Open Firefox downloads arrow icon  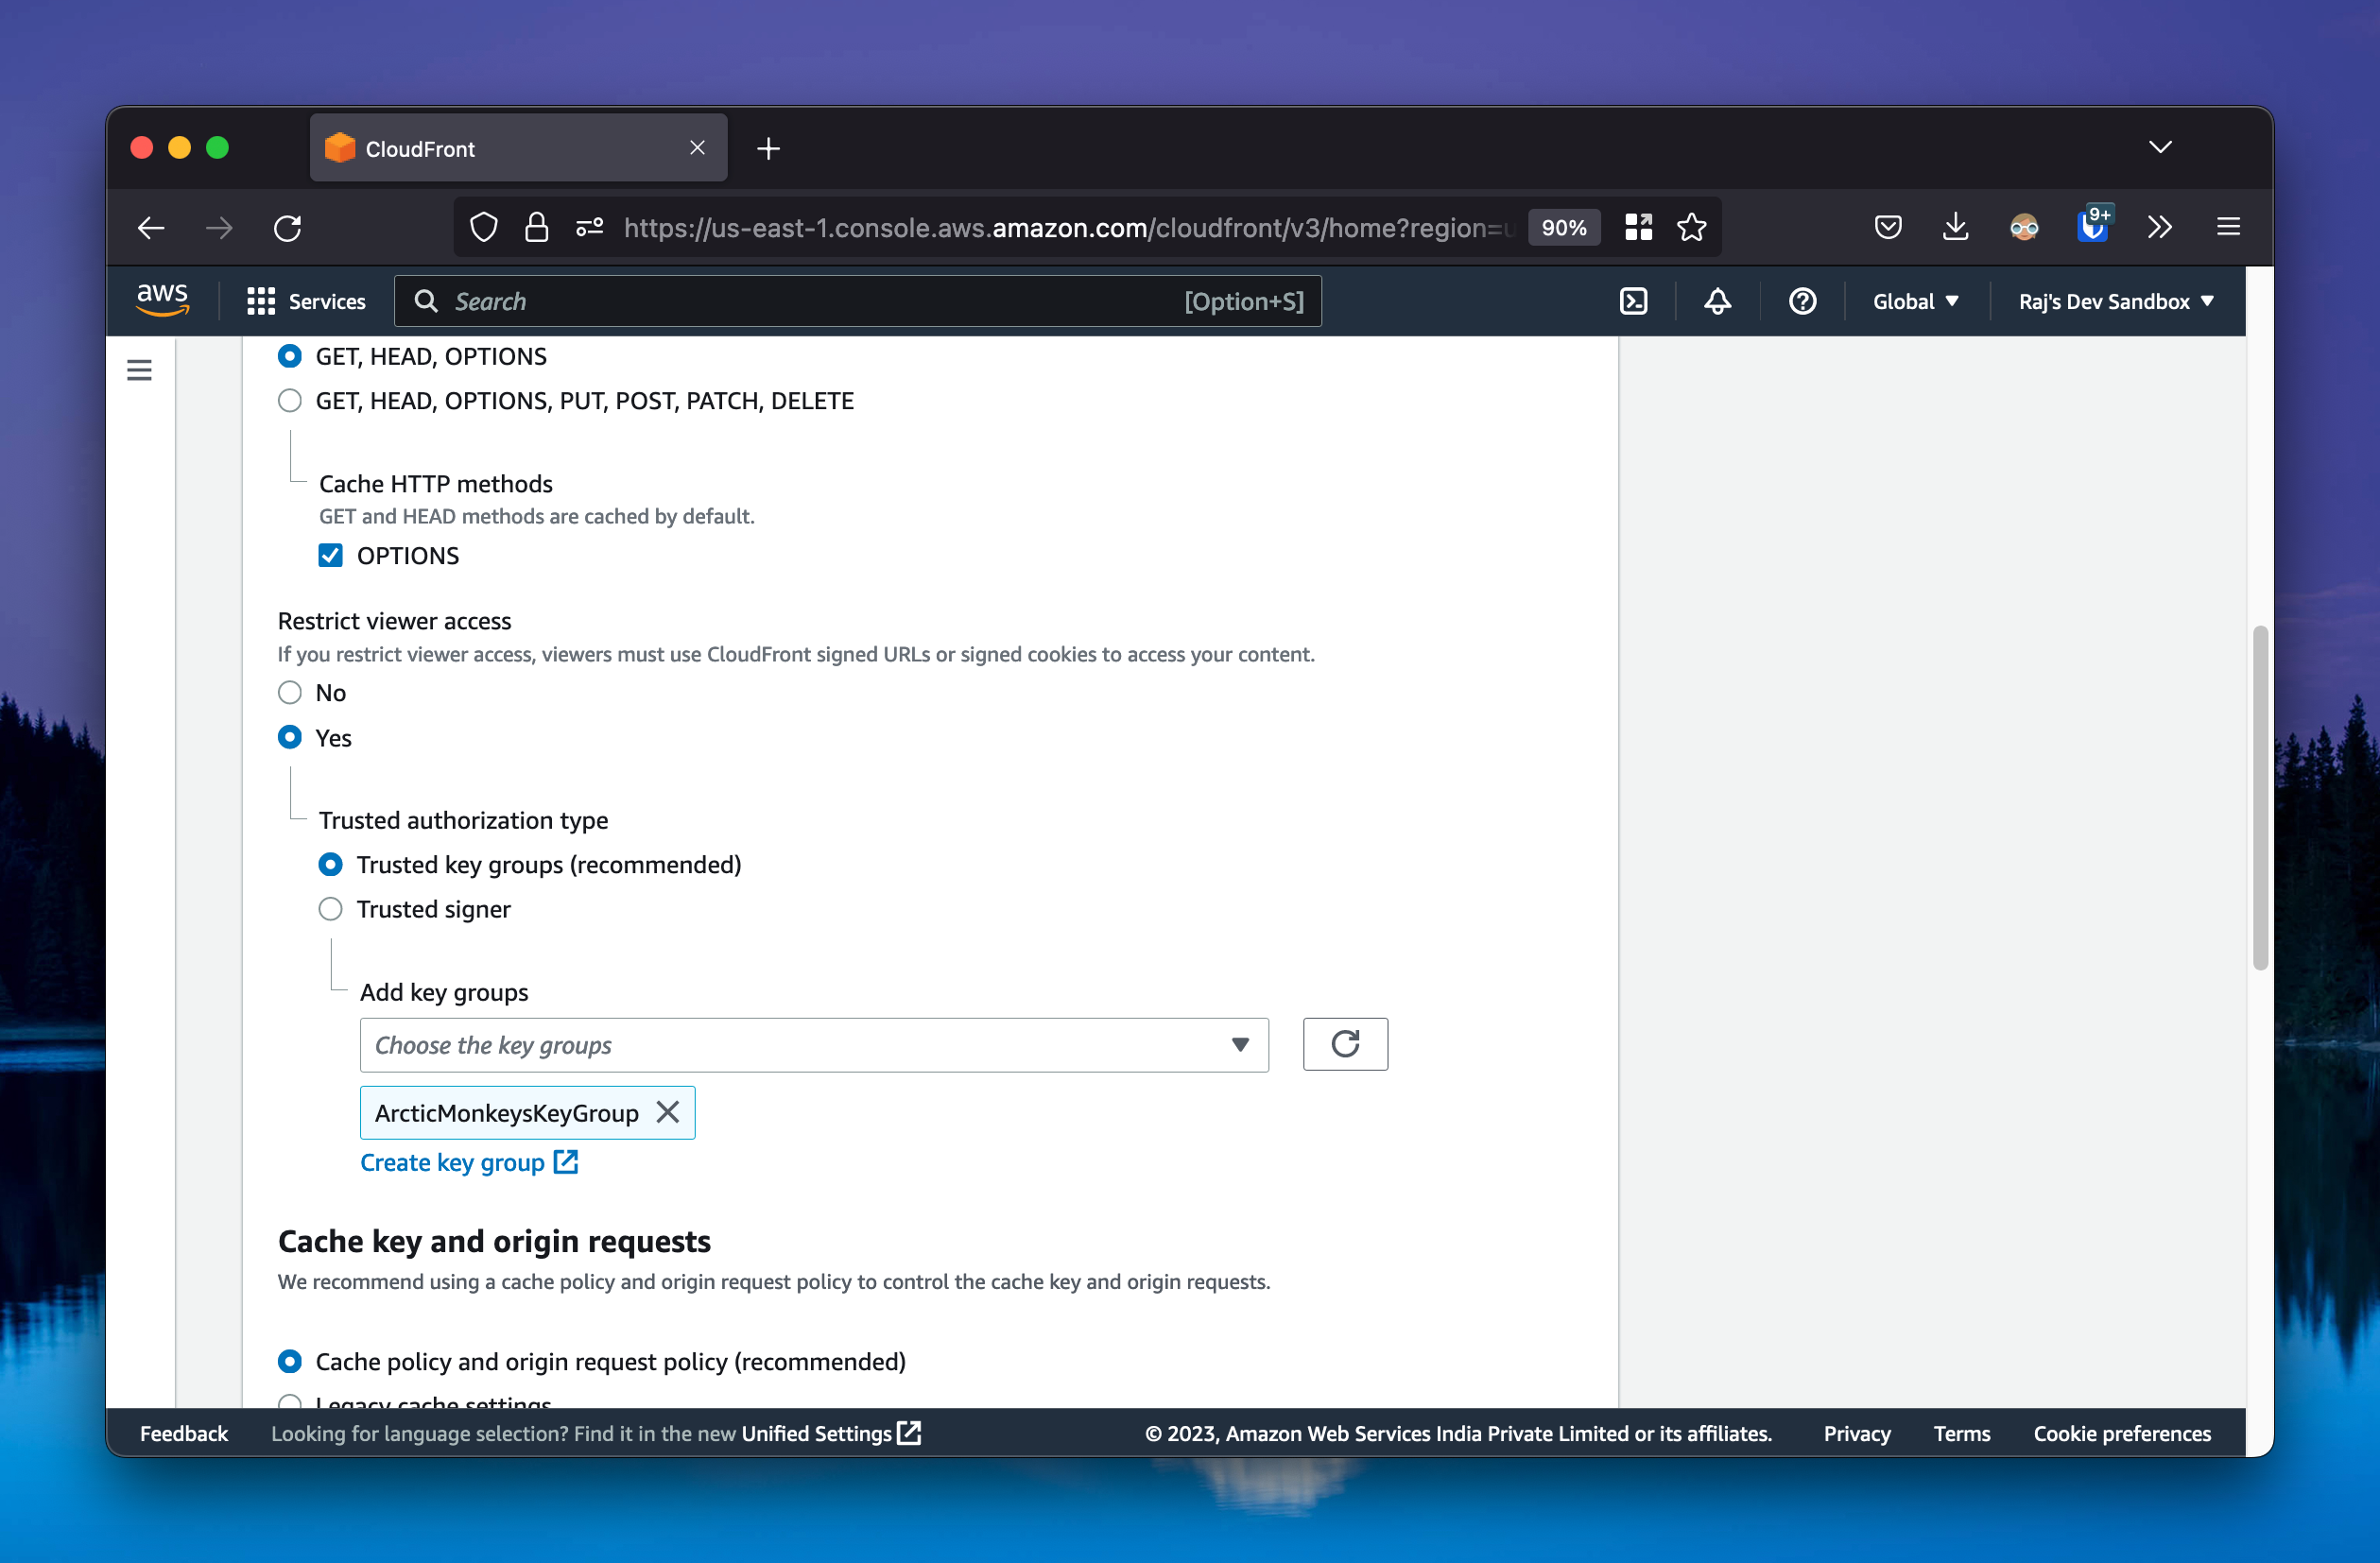(1955, 227)
